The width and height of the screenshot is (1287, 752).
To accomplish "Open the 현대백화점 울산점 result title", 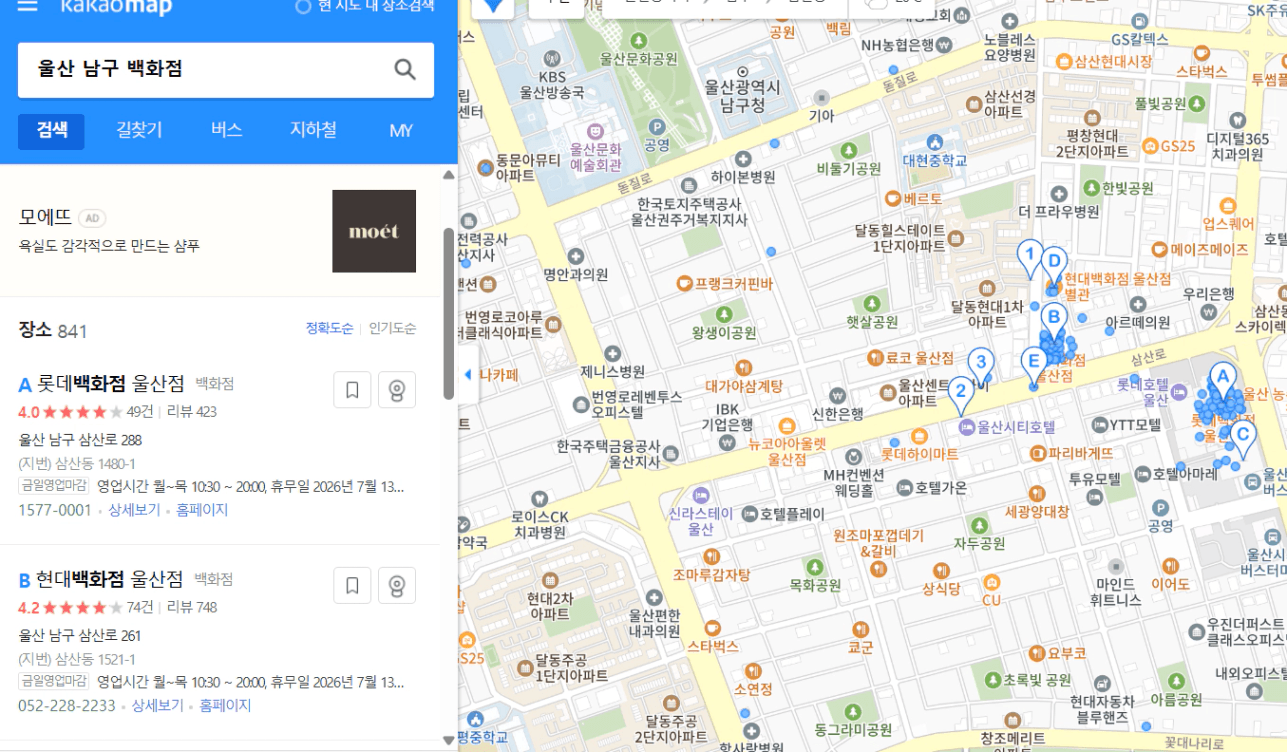I will [x=110, y=580].
